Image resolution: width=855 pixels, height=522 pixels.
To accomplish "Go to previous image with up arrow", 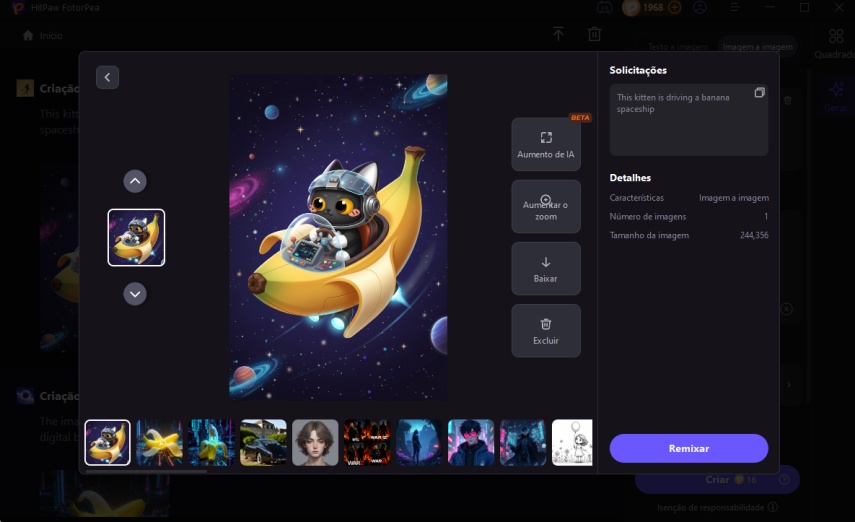I will [x=135, y=181].
